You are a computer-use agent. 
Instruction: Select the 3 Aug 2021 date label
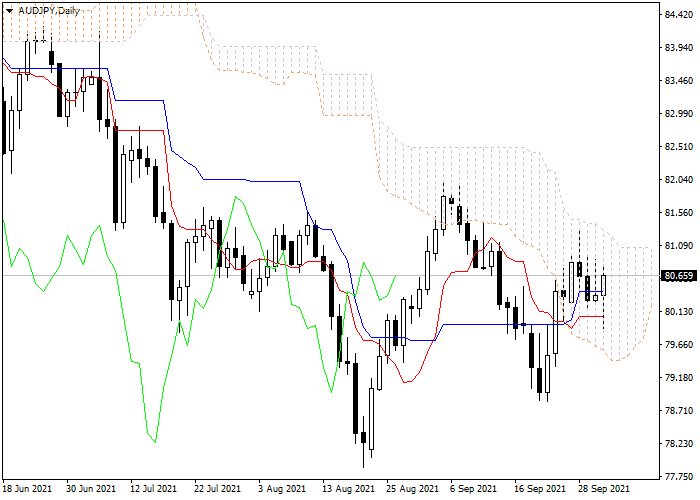coord(282,488)
